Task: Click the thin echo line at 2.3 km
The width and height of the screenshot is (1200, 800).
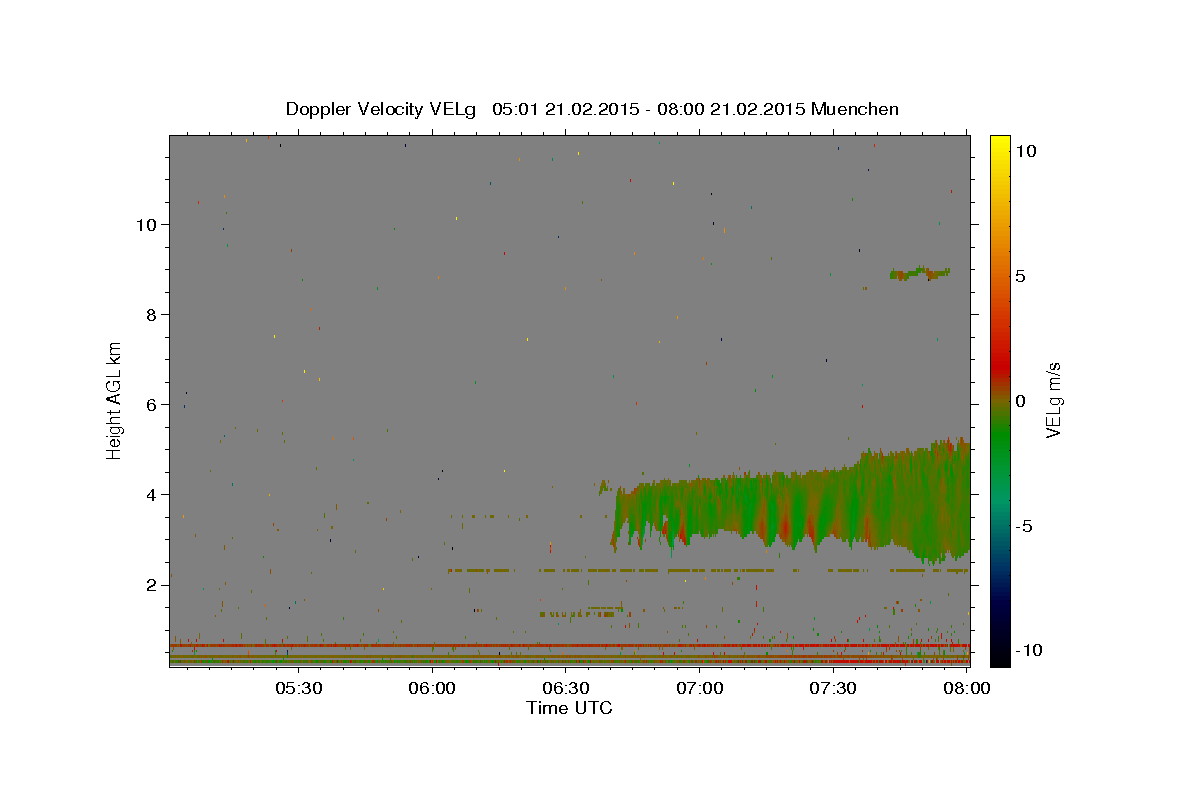Action: [x=708, y=570]
